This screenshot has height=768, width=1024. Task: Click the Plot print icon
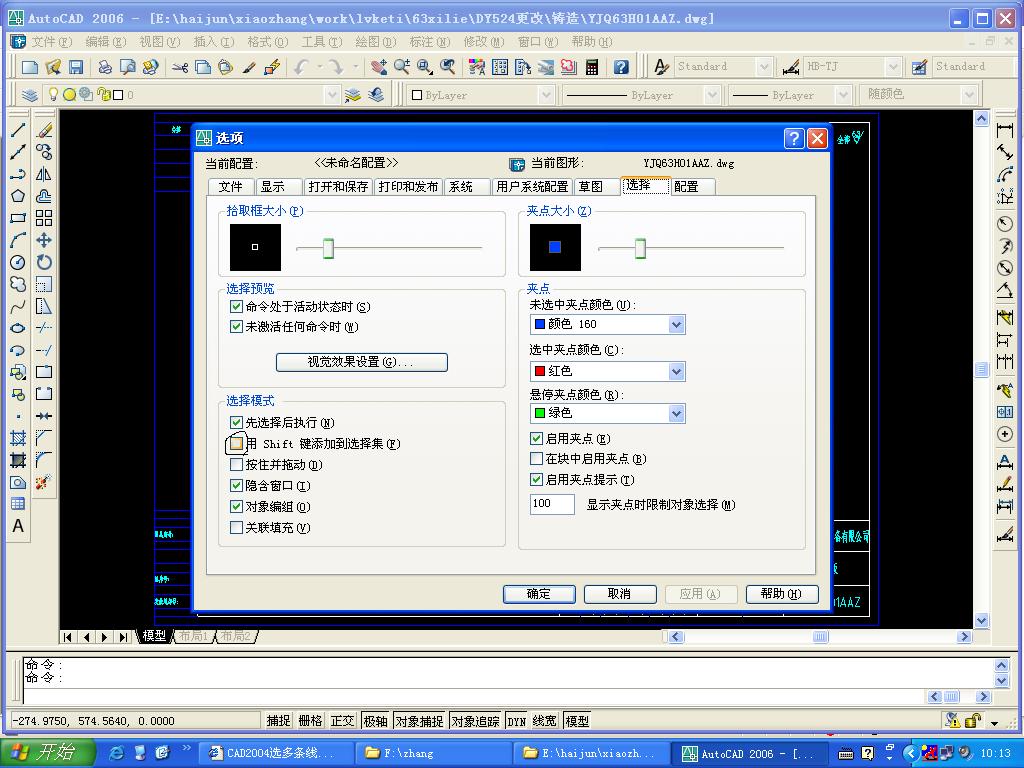pyautogui.click(x=104, y=67)
